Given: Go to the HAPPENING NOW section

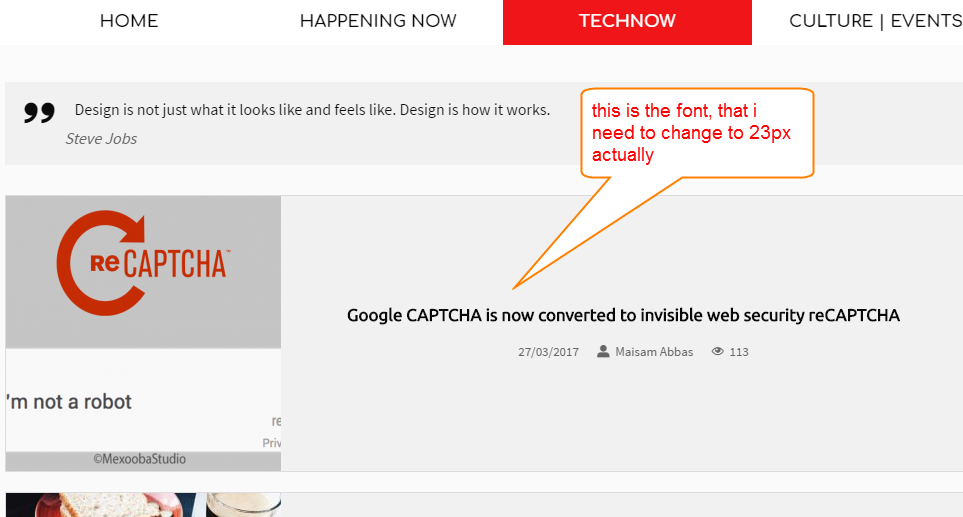Looking at the screenshot, I should click(x=378, y=21).
